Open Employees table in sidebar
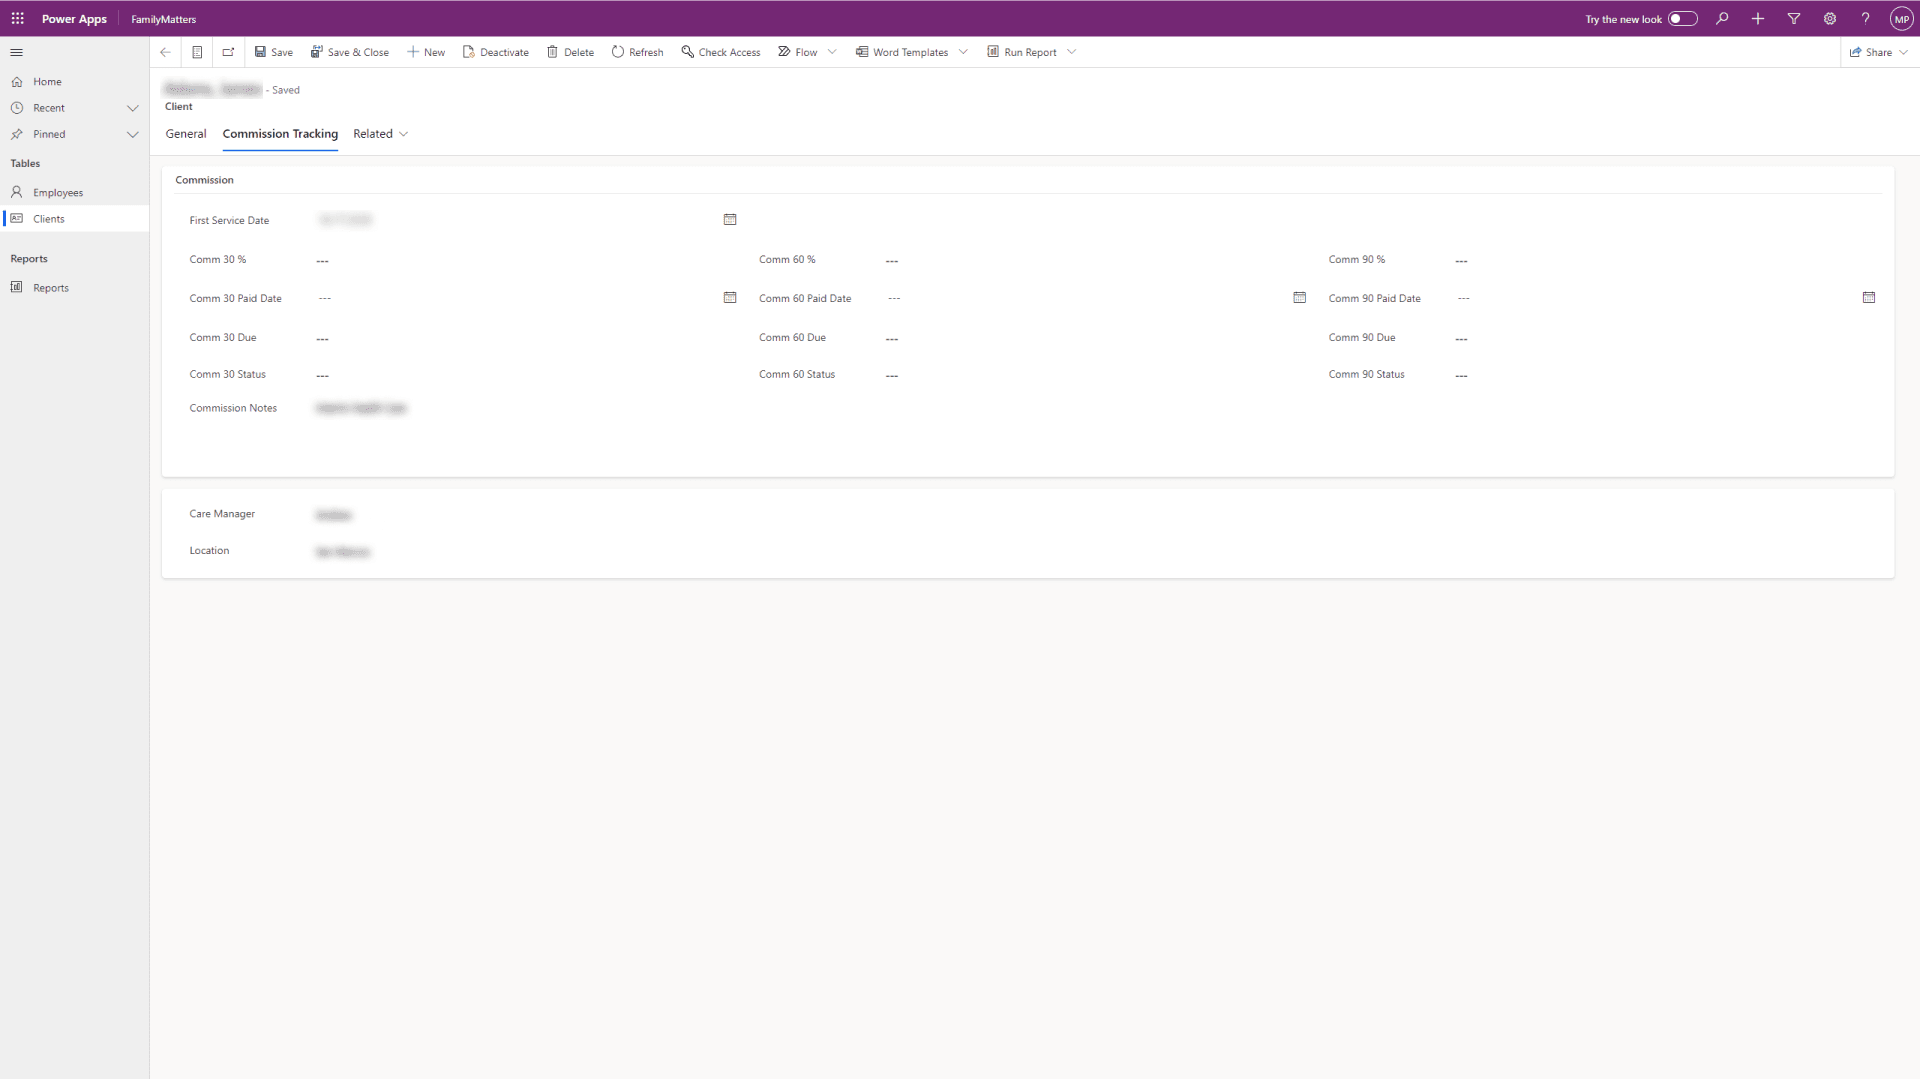Viewport: 1920px width, 1080px height. (x=58, y=193)
